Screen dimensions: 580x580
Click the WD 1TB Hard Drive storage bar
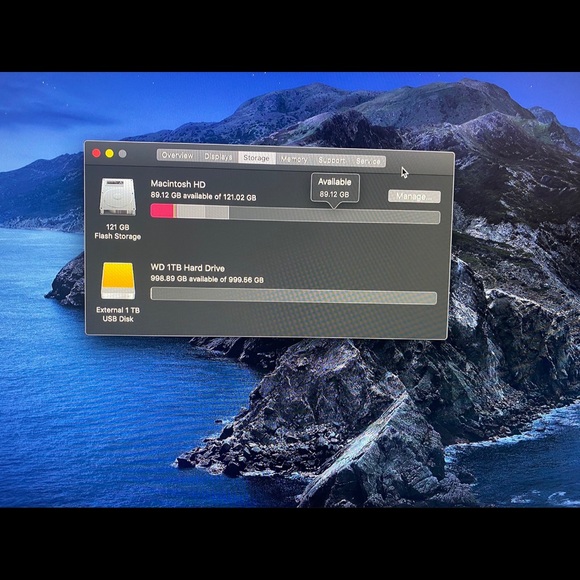[x=294, y=296]
